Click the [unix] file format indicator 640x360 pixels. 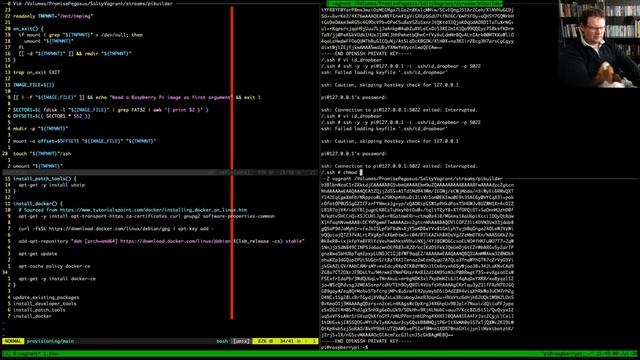(241, 341)
